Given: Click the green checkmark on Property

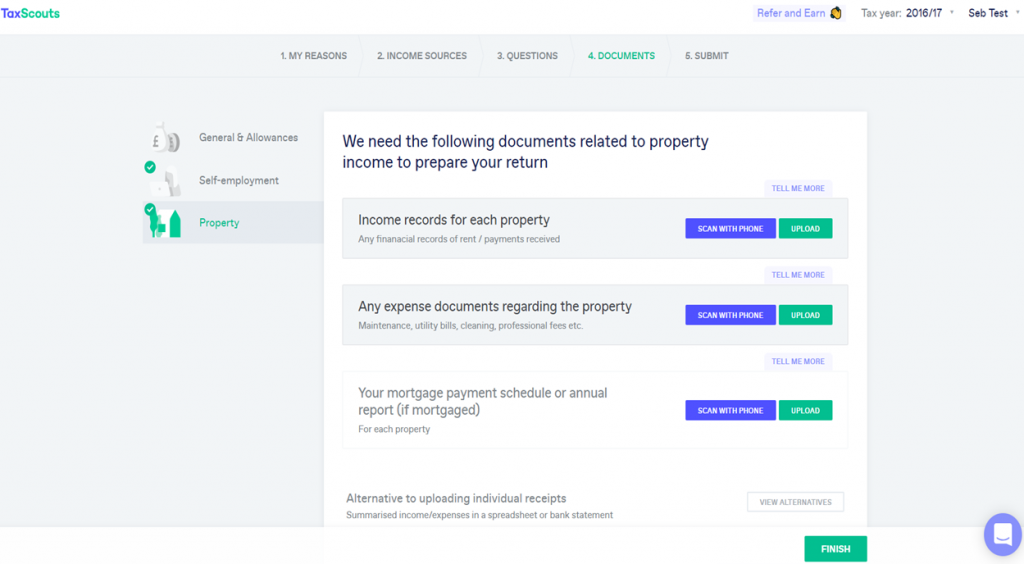Looking at the screenshot, I should [150, 210].
